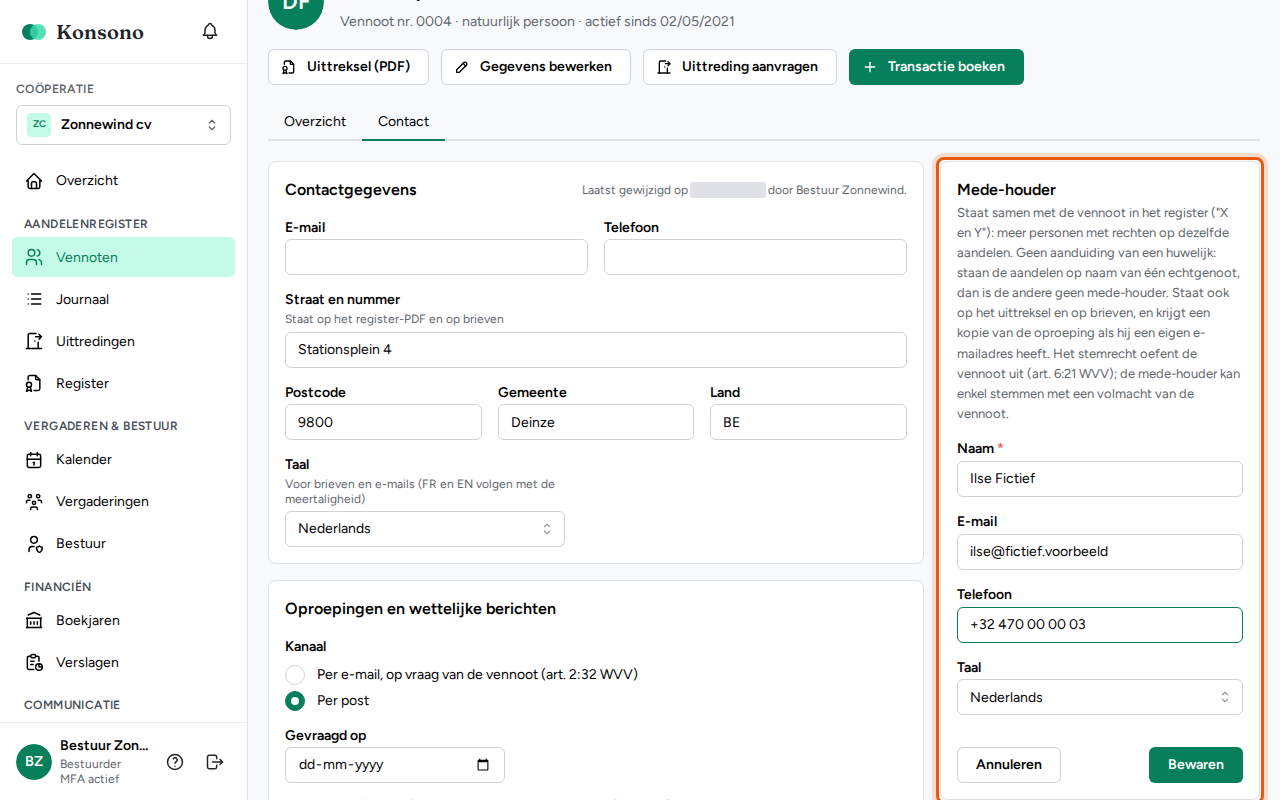This screenshot has width=1280, height=800.
Task: Click the Konsono logo
Action: pos(83,32)
